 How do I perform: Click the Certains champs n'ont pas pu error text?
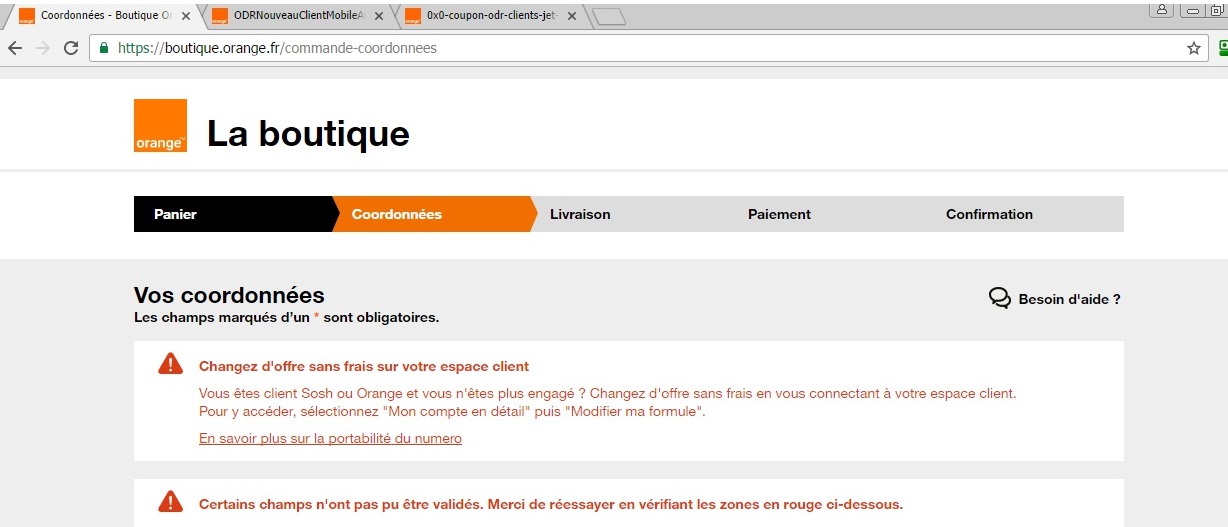[551, 504]
